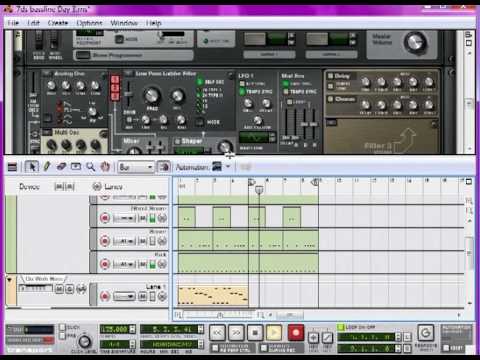Toggle the Click metronome checkbox
This screenshot has width=480, height=360.
pyautogui.click(x=62, y=327)
